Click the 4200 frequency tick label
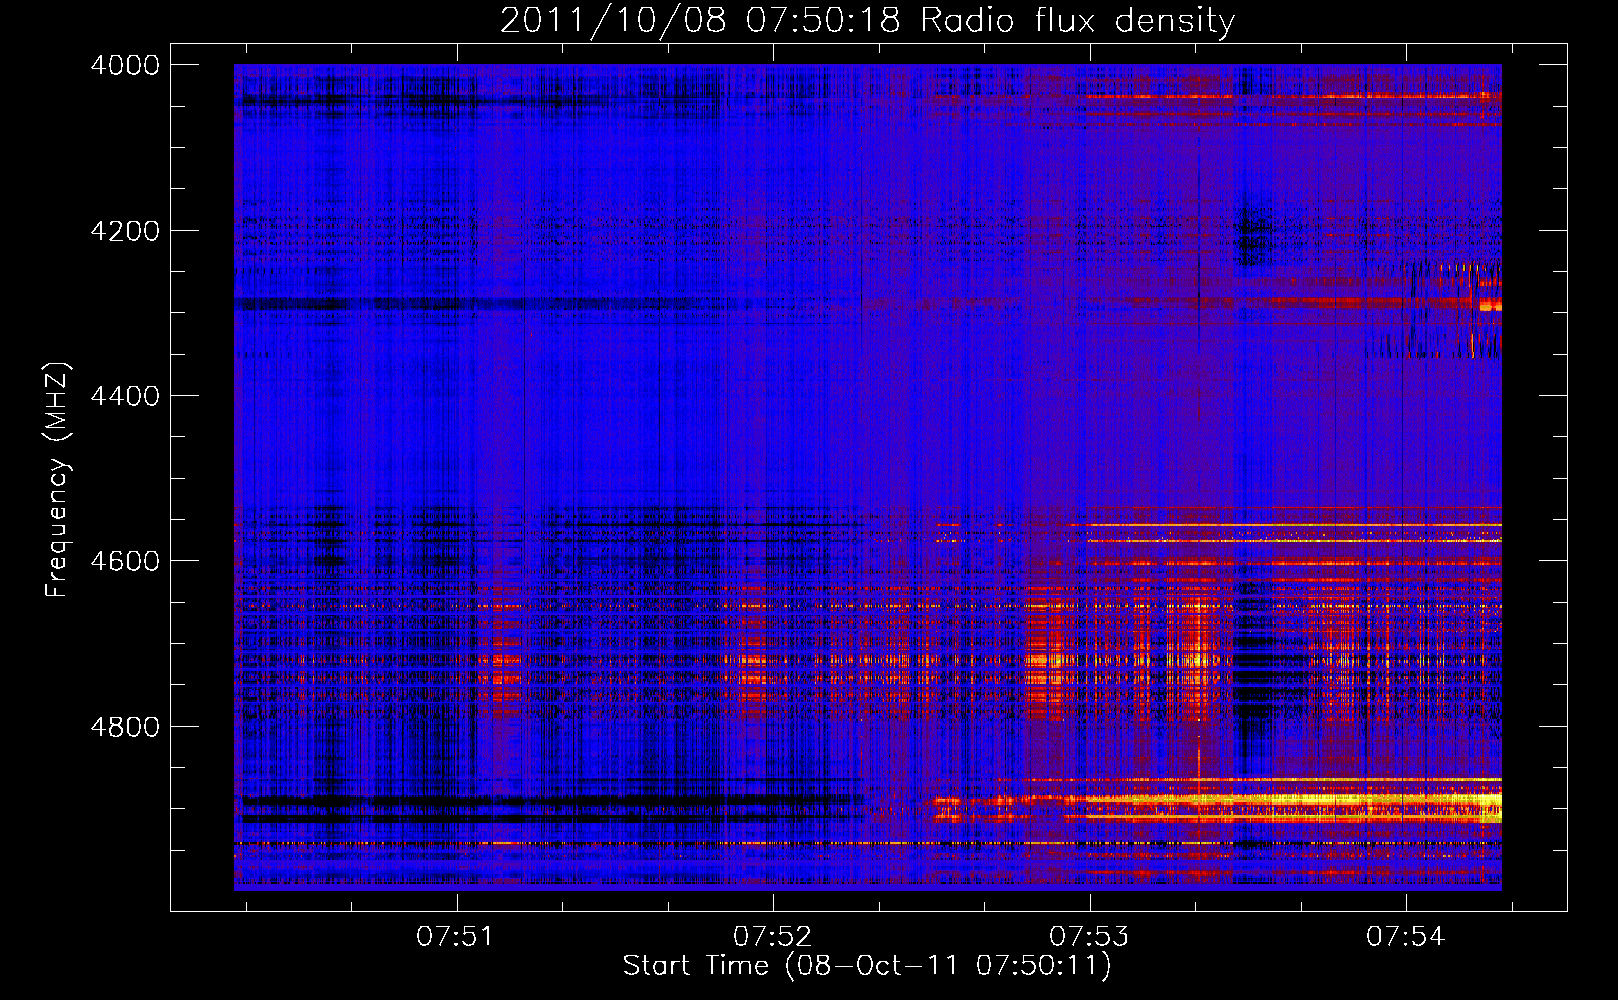 125,231
